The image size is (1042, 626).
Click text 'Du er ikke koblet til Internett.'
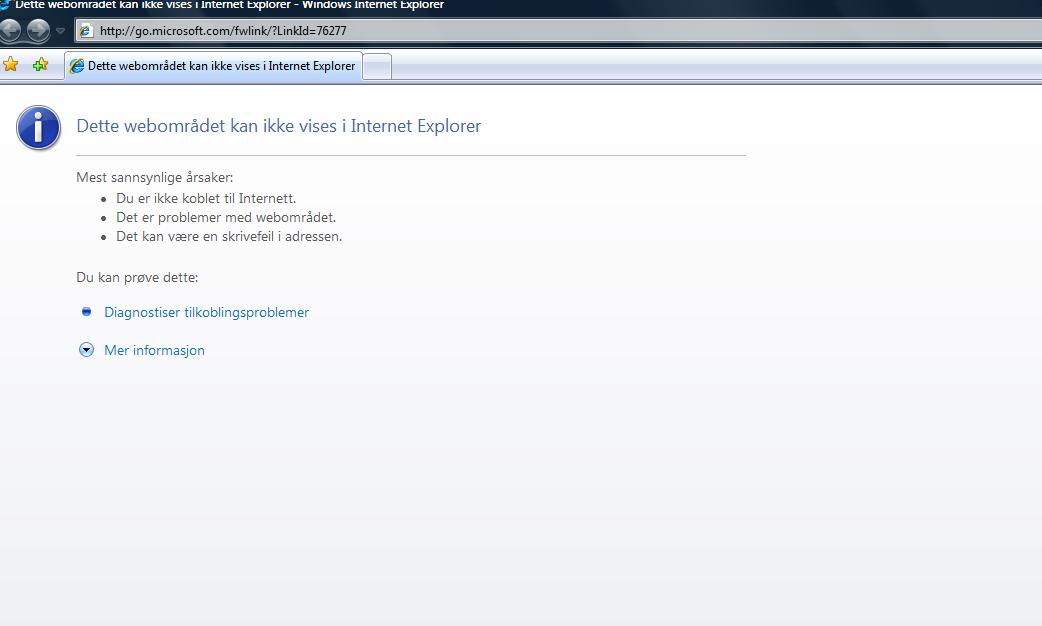pyautogui.click(x=206, y=198)
